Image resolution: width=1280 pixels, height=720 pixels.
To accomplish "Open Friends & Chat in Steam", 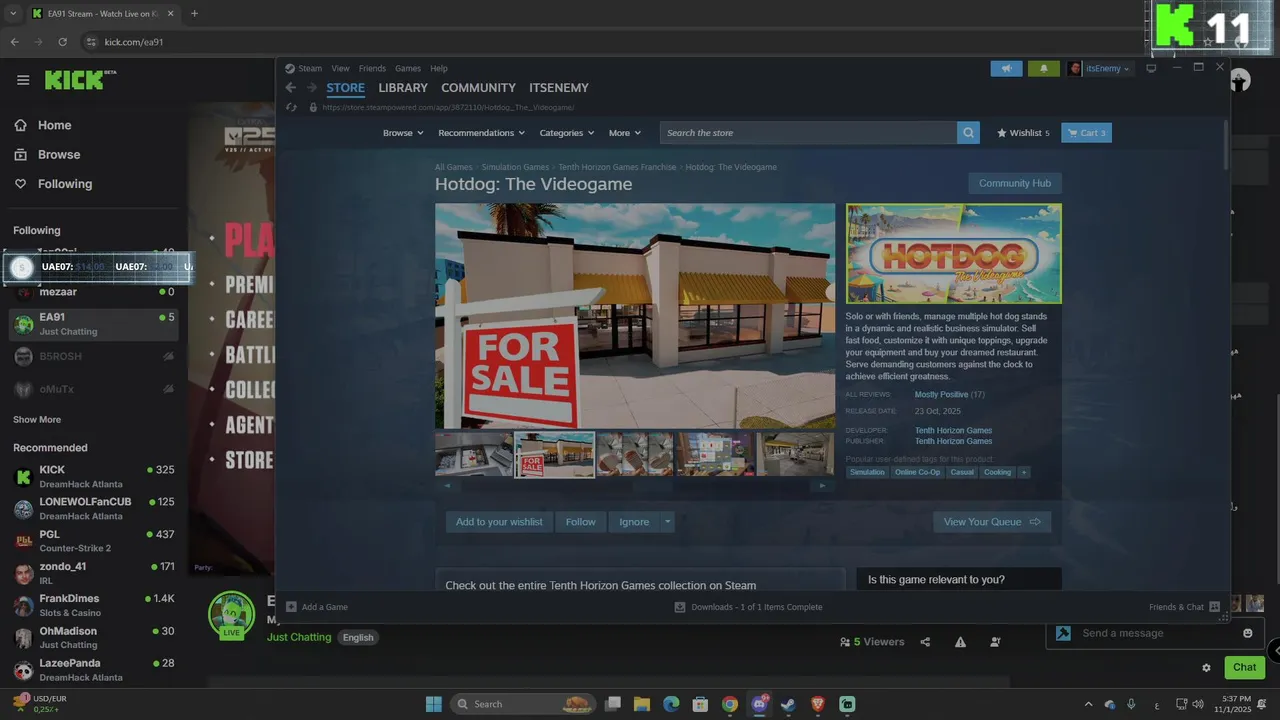I will click(1184, 607).
